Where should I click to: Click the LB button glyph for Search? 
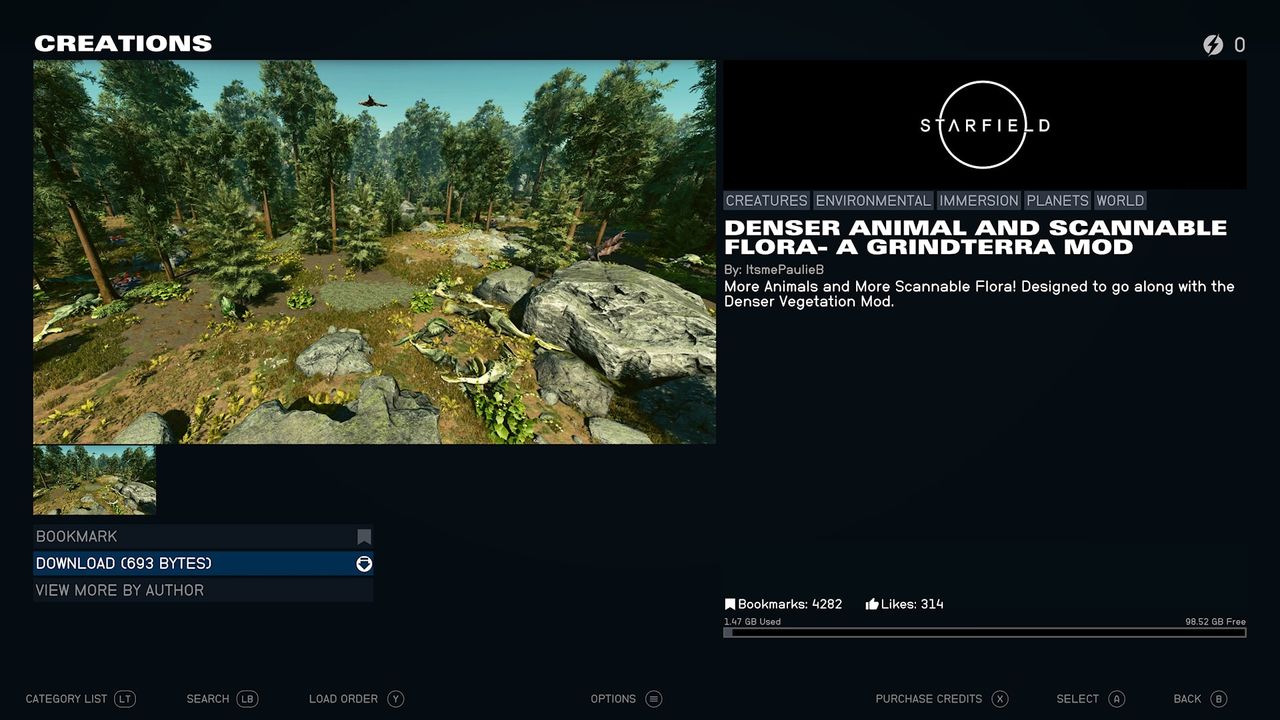point(248,699)
